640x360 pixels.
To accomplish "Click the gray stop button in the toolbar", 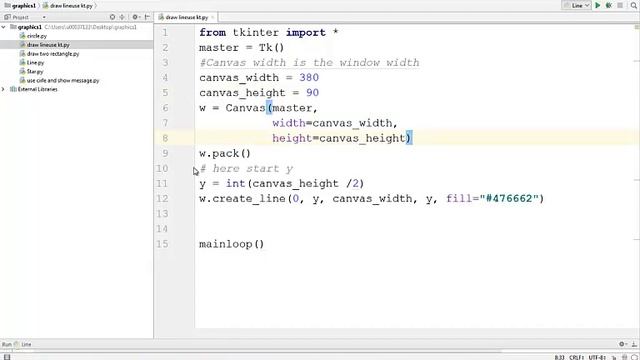I will click(620, 5).
